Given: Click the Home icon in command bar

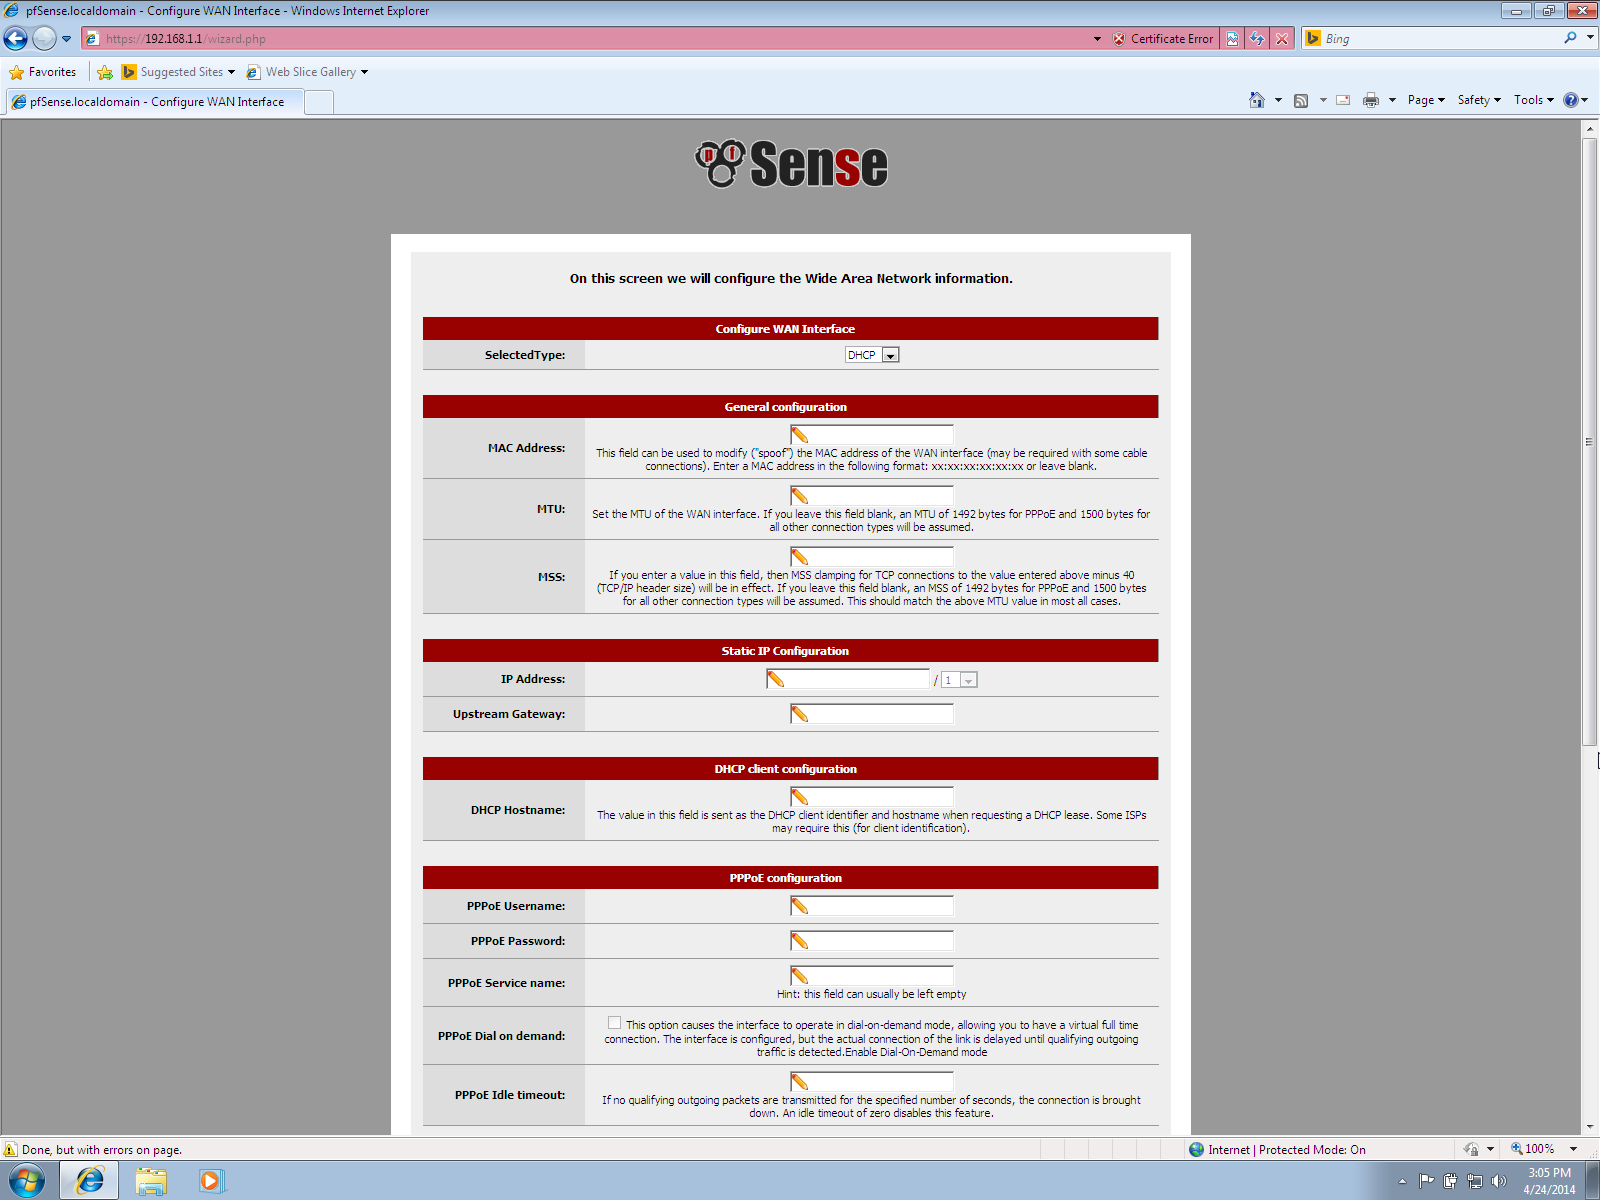Looking at the screenshot, I should 1257,100.
